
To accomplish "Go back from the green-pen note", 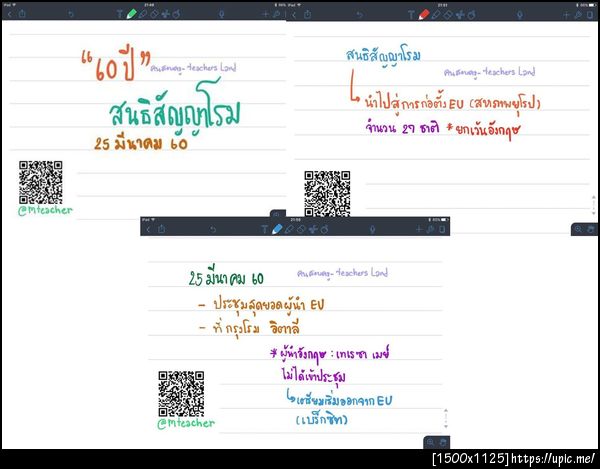I will [x=10, y=15].
